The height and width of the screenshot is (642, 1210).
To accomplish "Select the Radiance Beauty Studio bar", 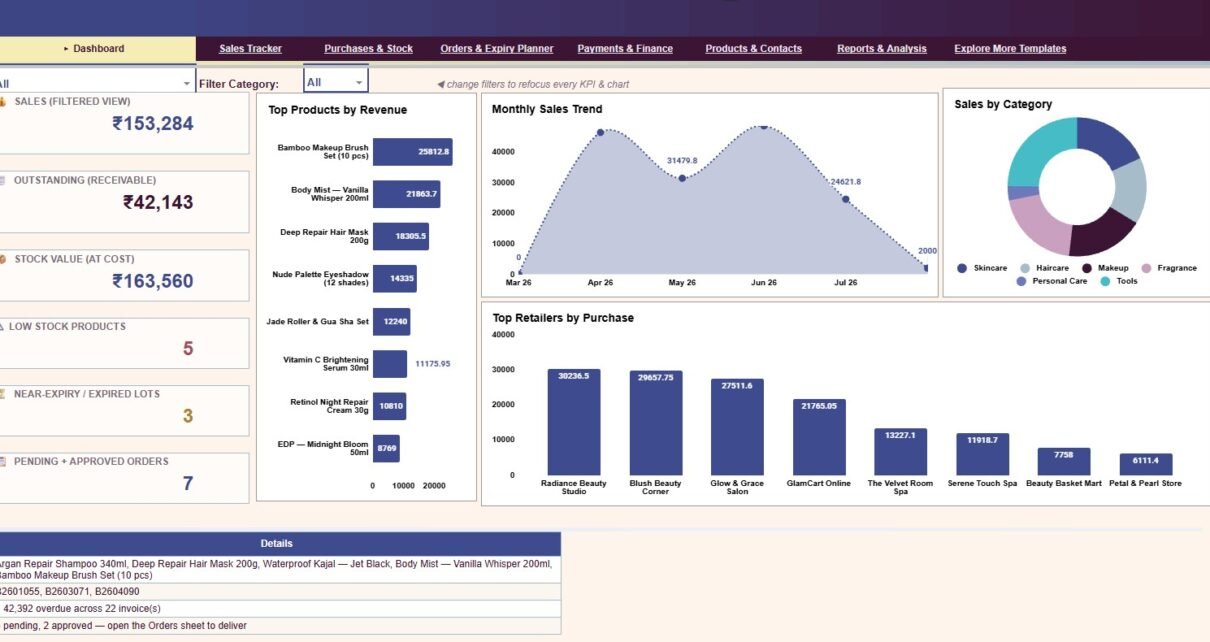I will click(574, 422).
